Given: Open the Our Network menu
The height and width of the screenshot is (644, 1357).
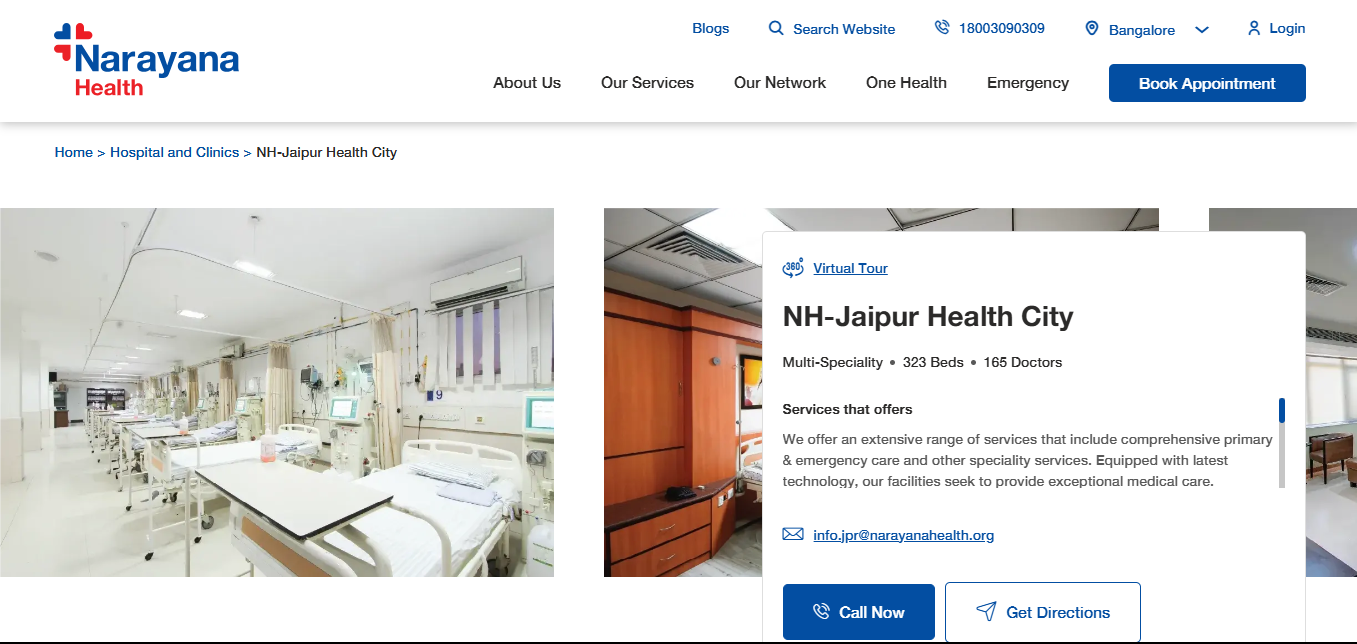Looking at the screenshot, I should [780, 83].
